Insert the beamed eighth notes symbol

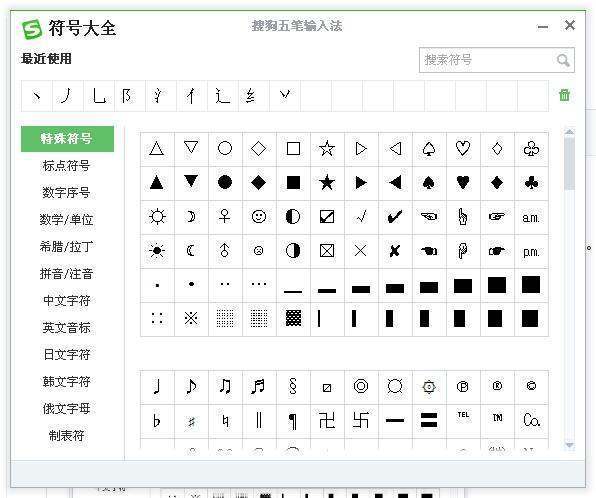coord(225,387)
